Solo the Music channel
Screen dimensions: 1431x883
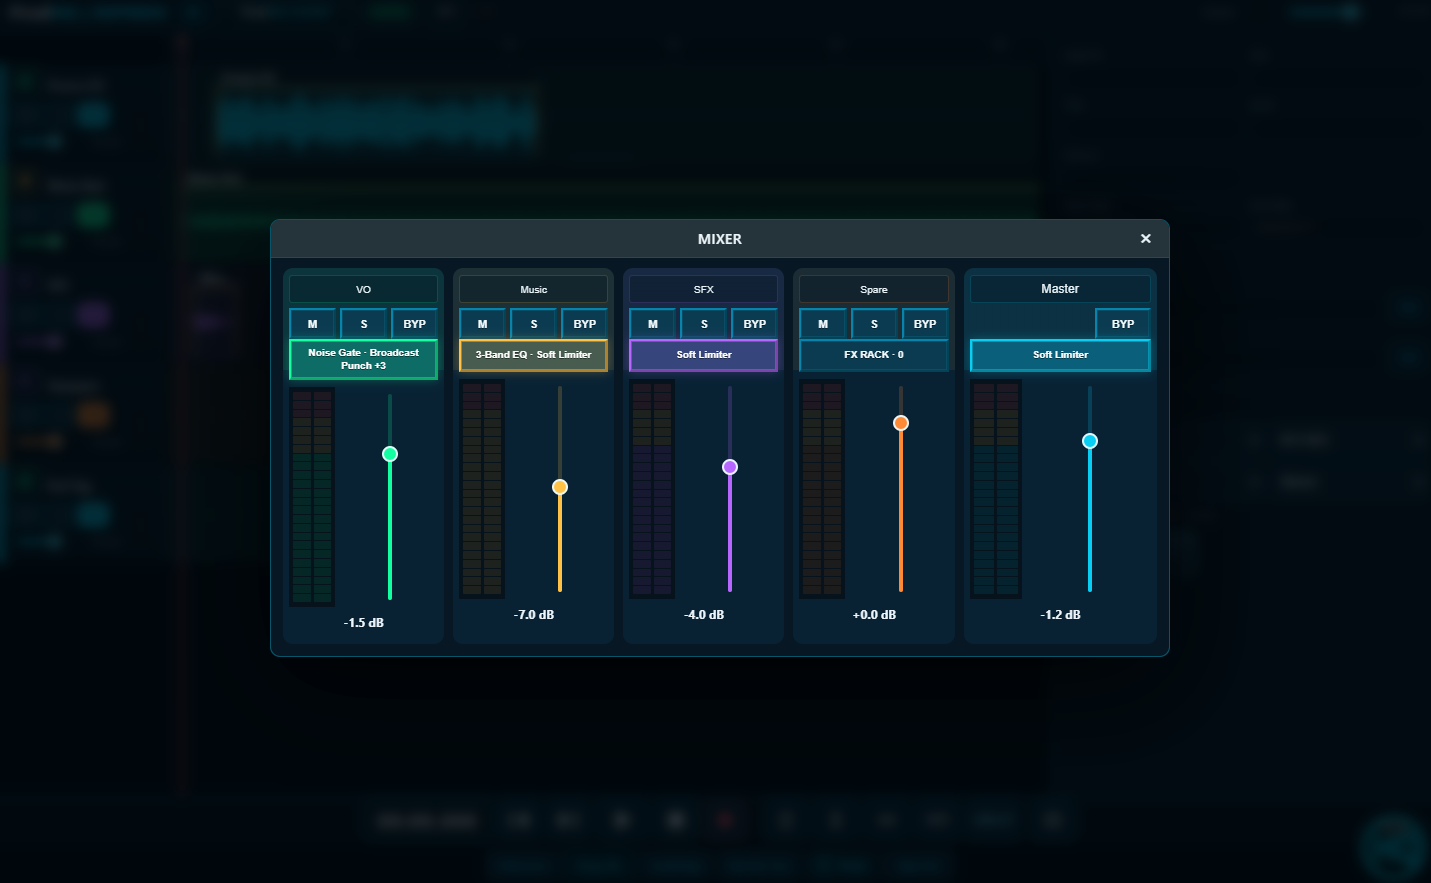click(534, 324)
